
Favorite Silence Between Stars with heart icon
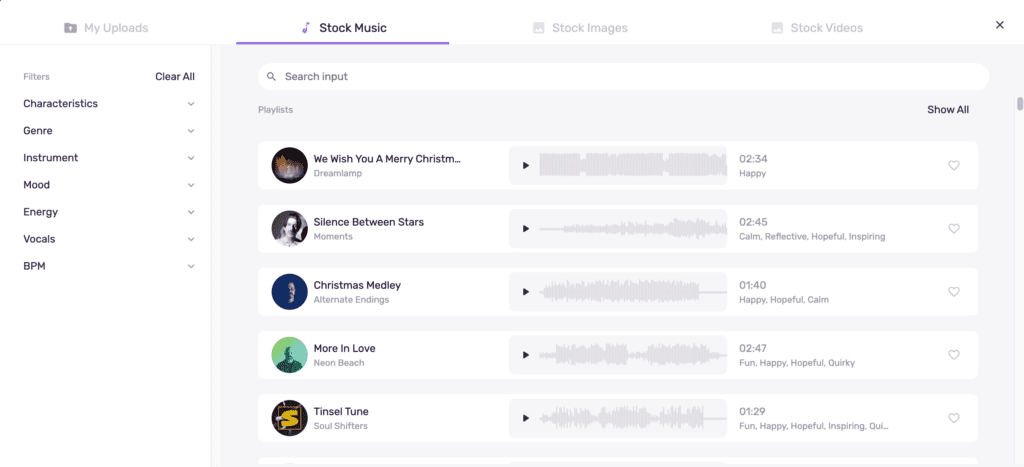tap(953, 229)
